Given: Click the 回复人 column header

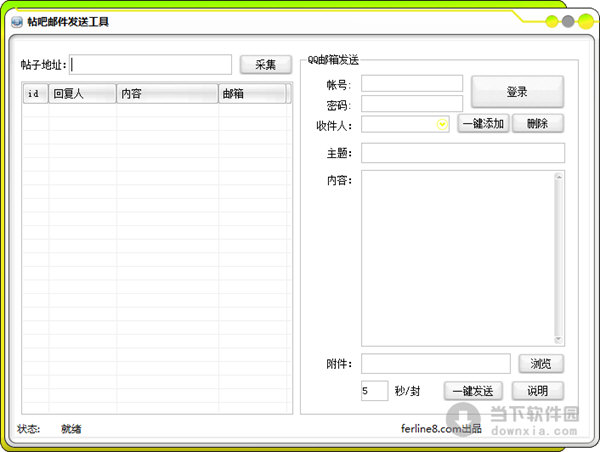Looking at the screenshot, I should [82, 93].
